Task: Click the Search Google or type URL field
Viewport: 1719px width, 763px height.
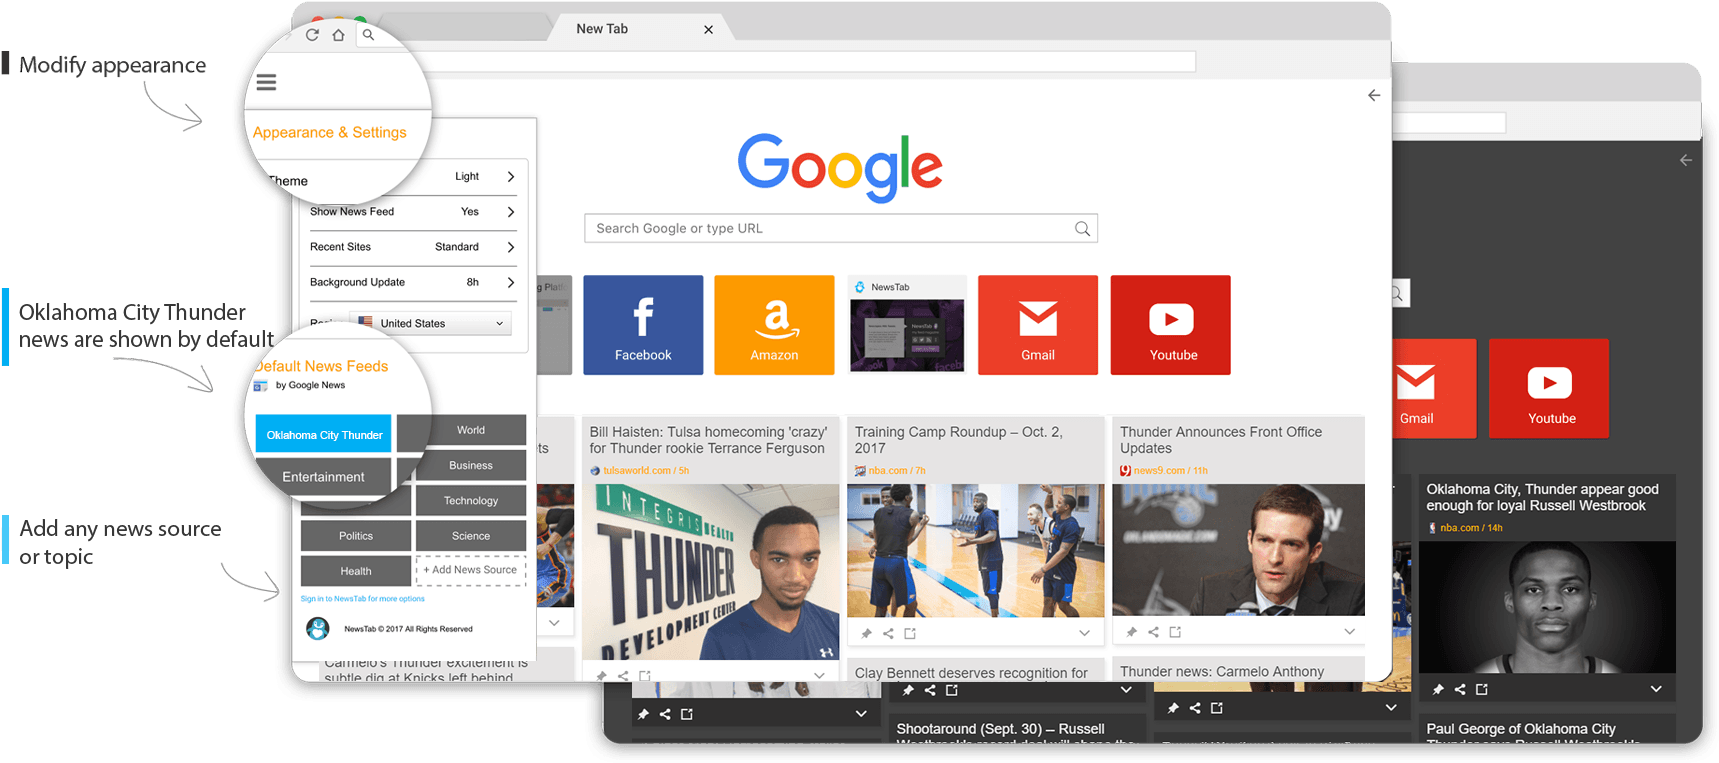Action: [840, 228]
